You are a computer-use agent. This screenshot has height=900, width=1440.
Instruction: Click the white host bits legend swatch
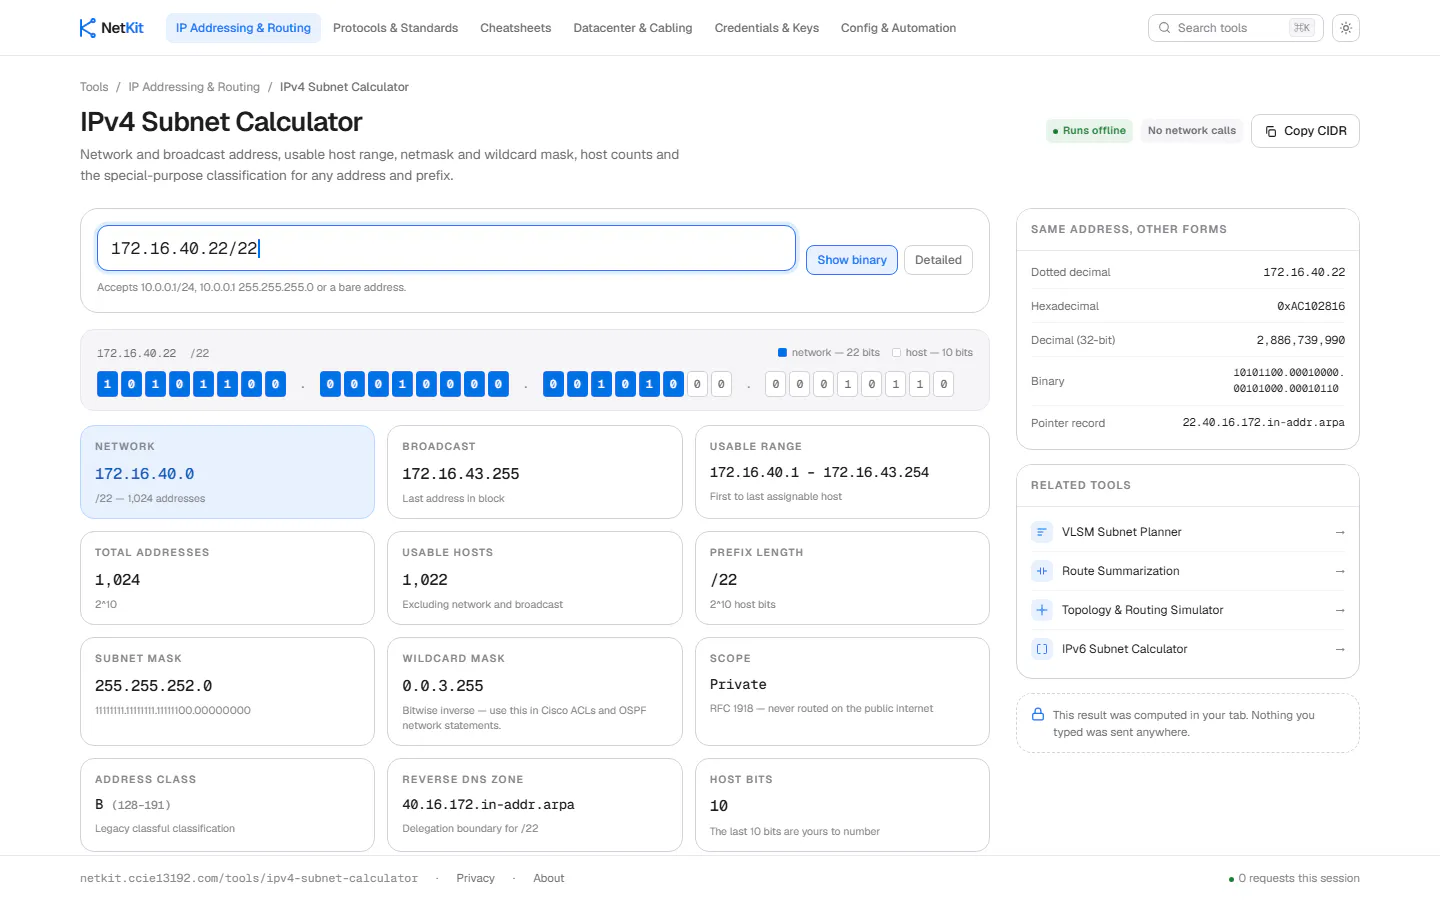[896, 352]
